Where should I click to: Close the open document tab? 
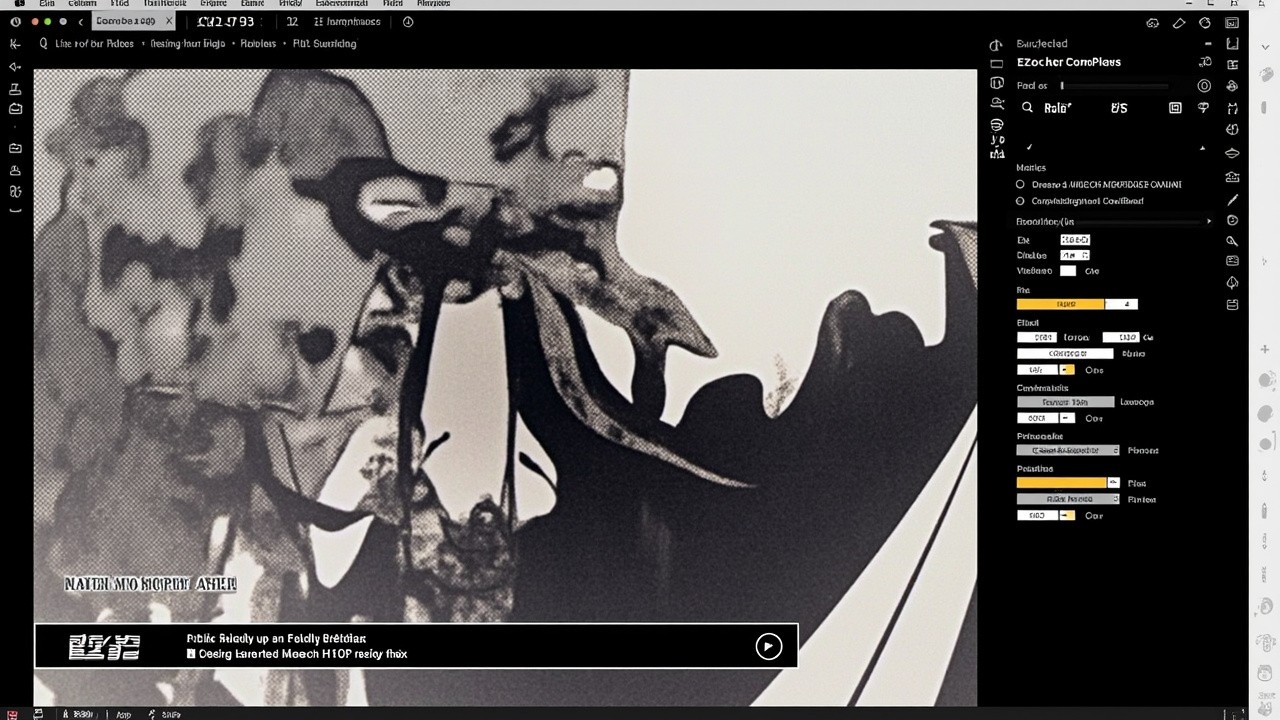(x=168, y=21)
